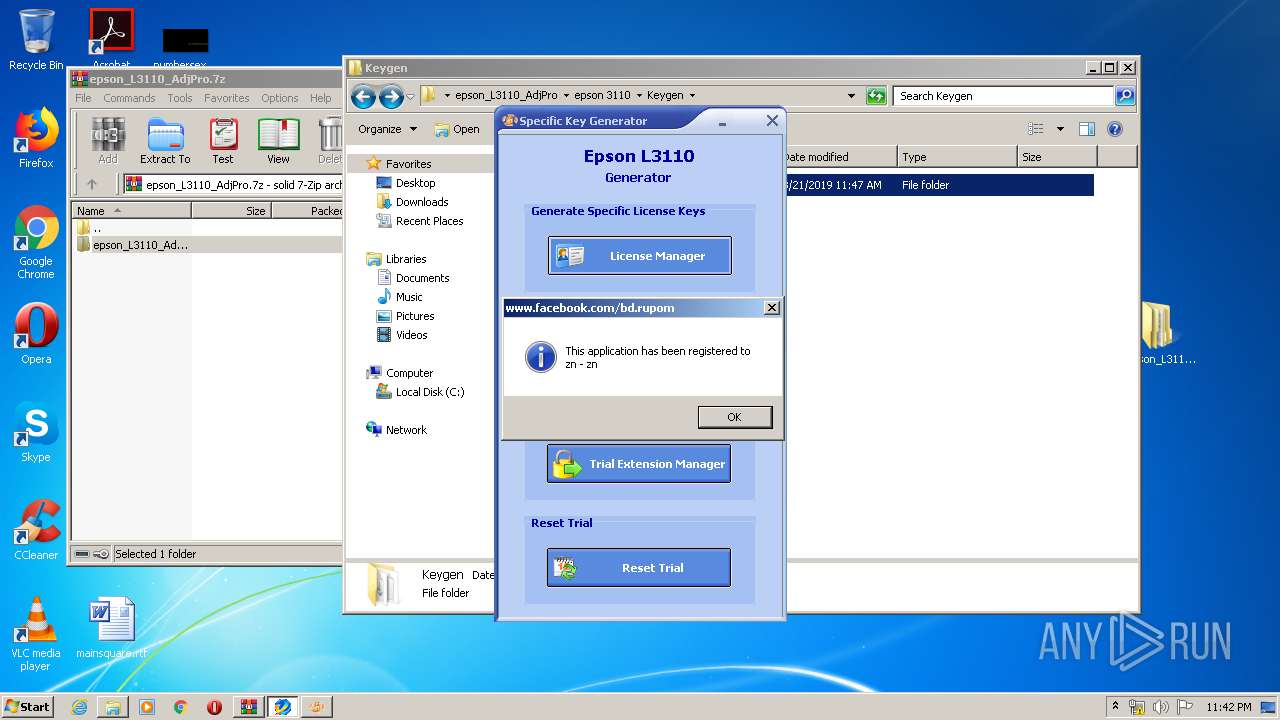Screen dimensions: 1280x720
Task: Open Explorer help icon
Action: [x=1115, y=129]
